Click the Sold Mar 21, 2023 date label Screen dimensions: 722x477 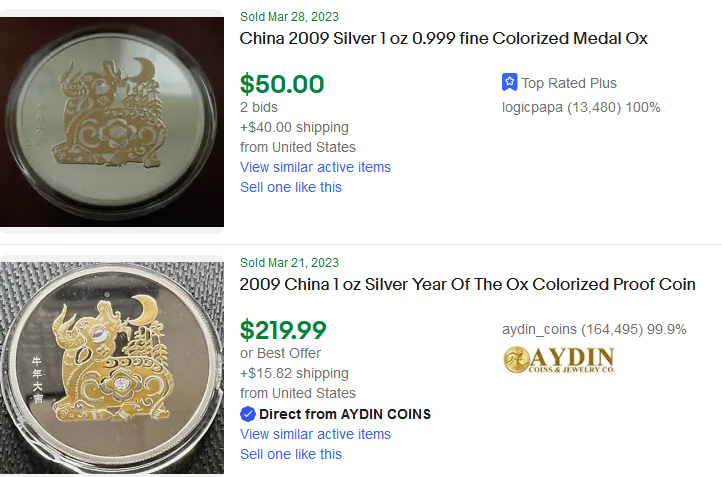(289, 263)
